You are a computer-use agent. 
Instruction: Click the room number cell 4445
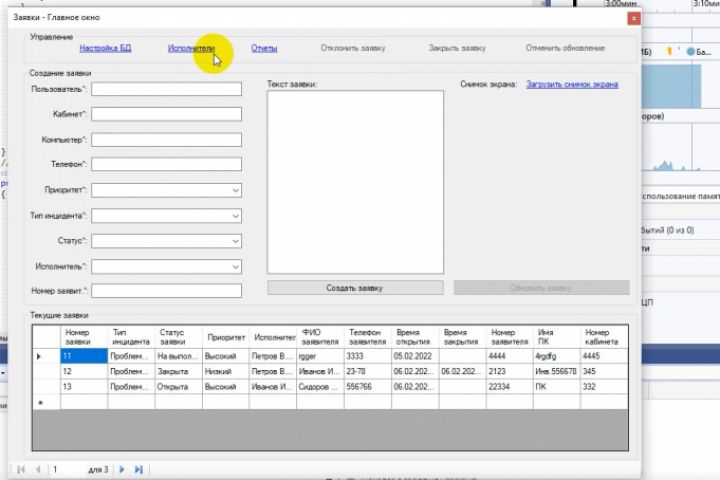click(x=604, y=356)
